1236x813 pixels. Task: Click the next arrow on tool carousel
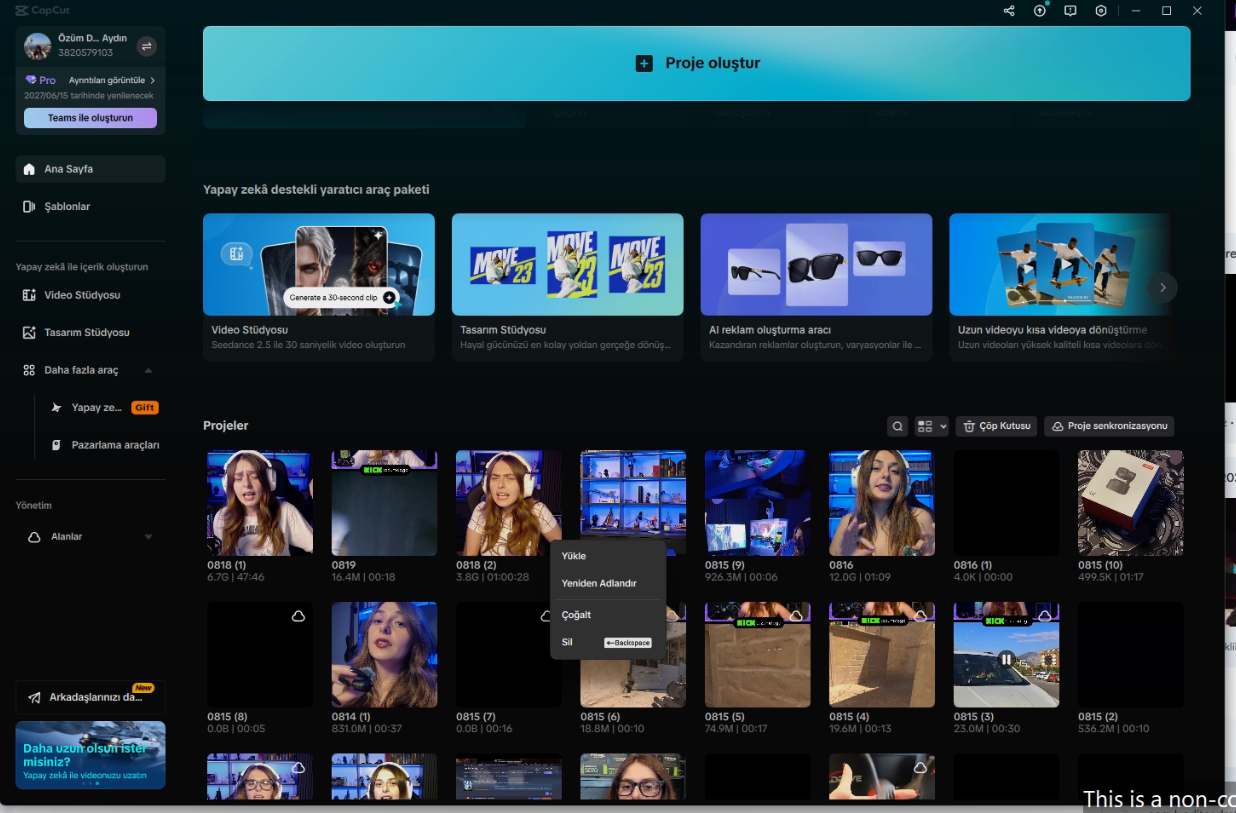pyautogui.click(x=1162, y=287)
